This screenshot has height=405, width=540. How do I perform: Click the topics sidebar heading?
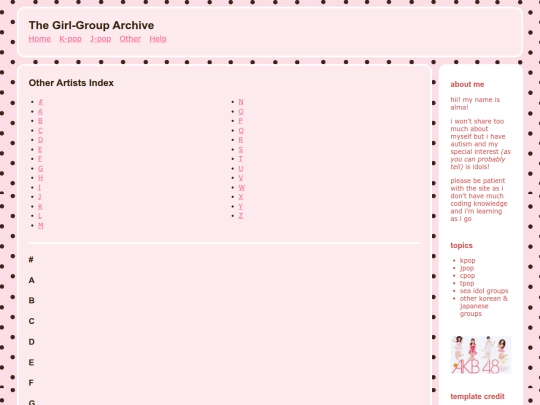[461, 246]
